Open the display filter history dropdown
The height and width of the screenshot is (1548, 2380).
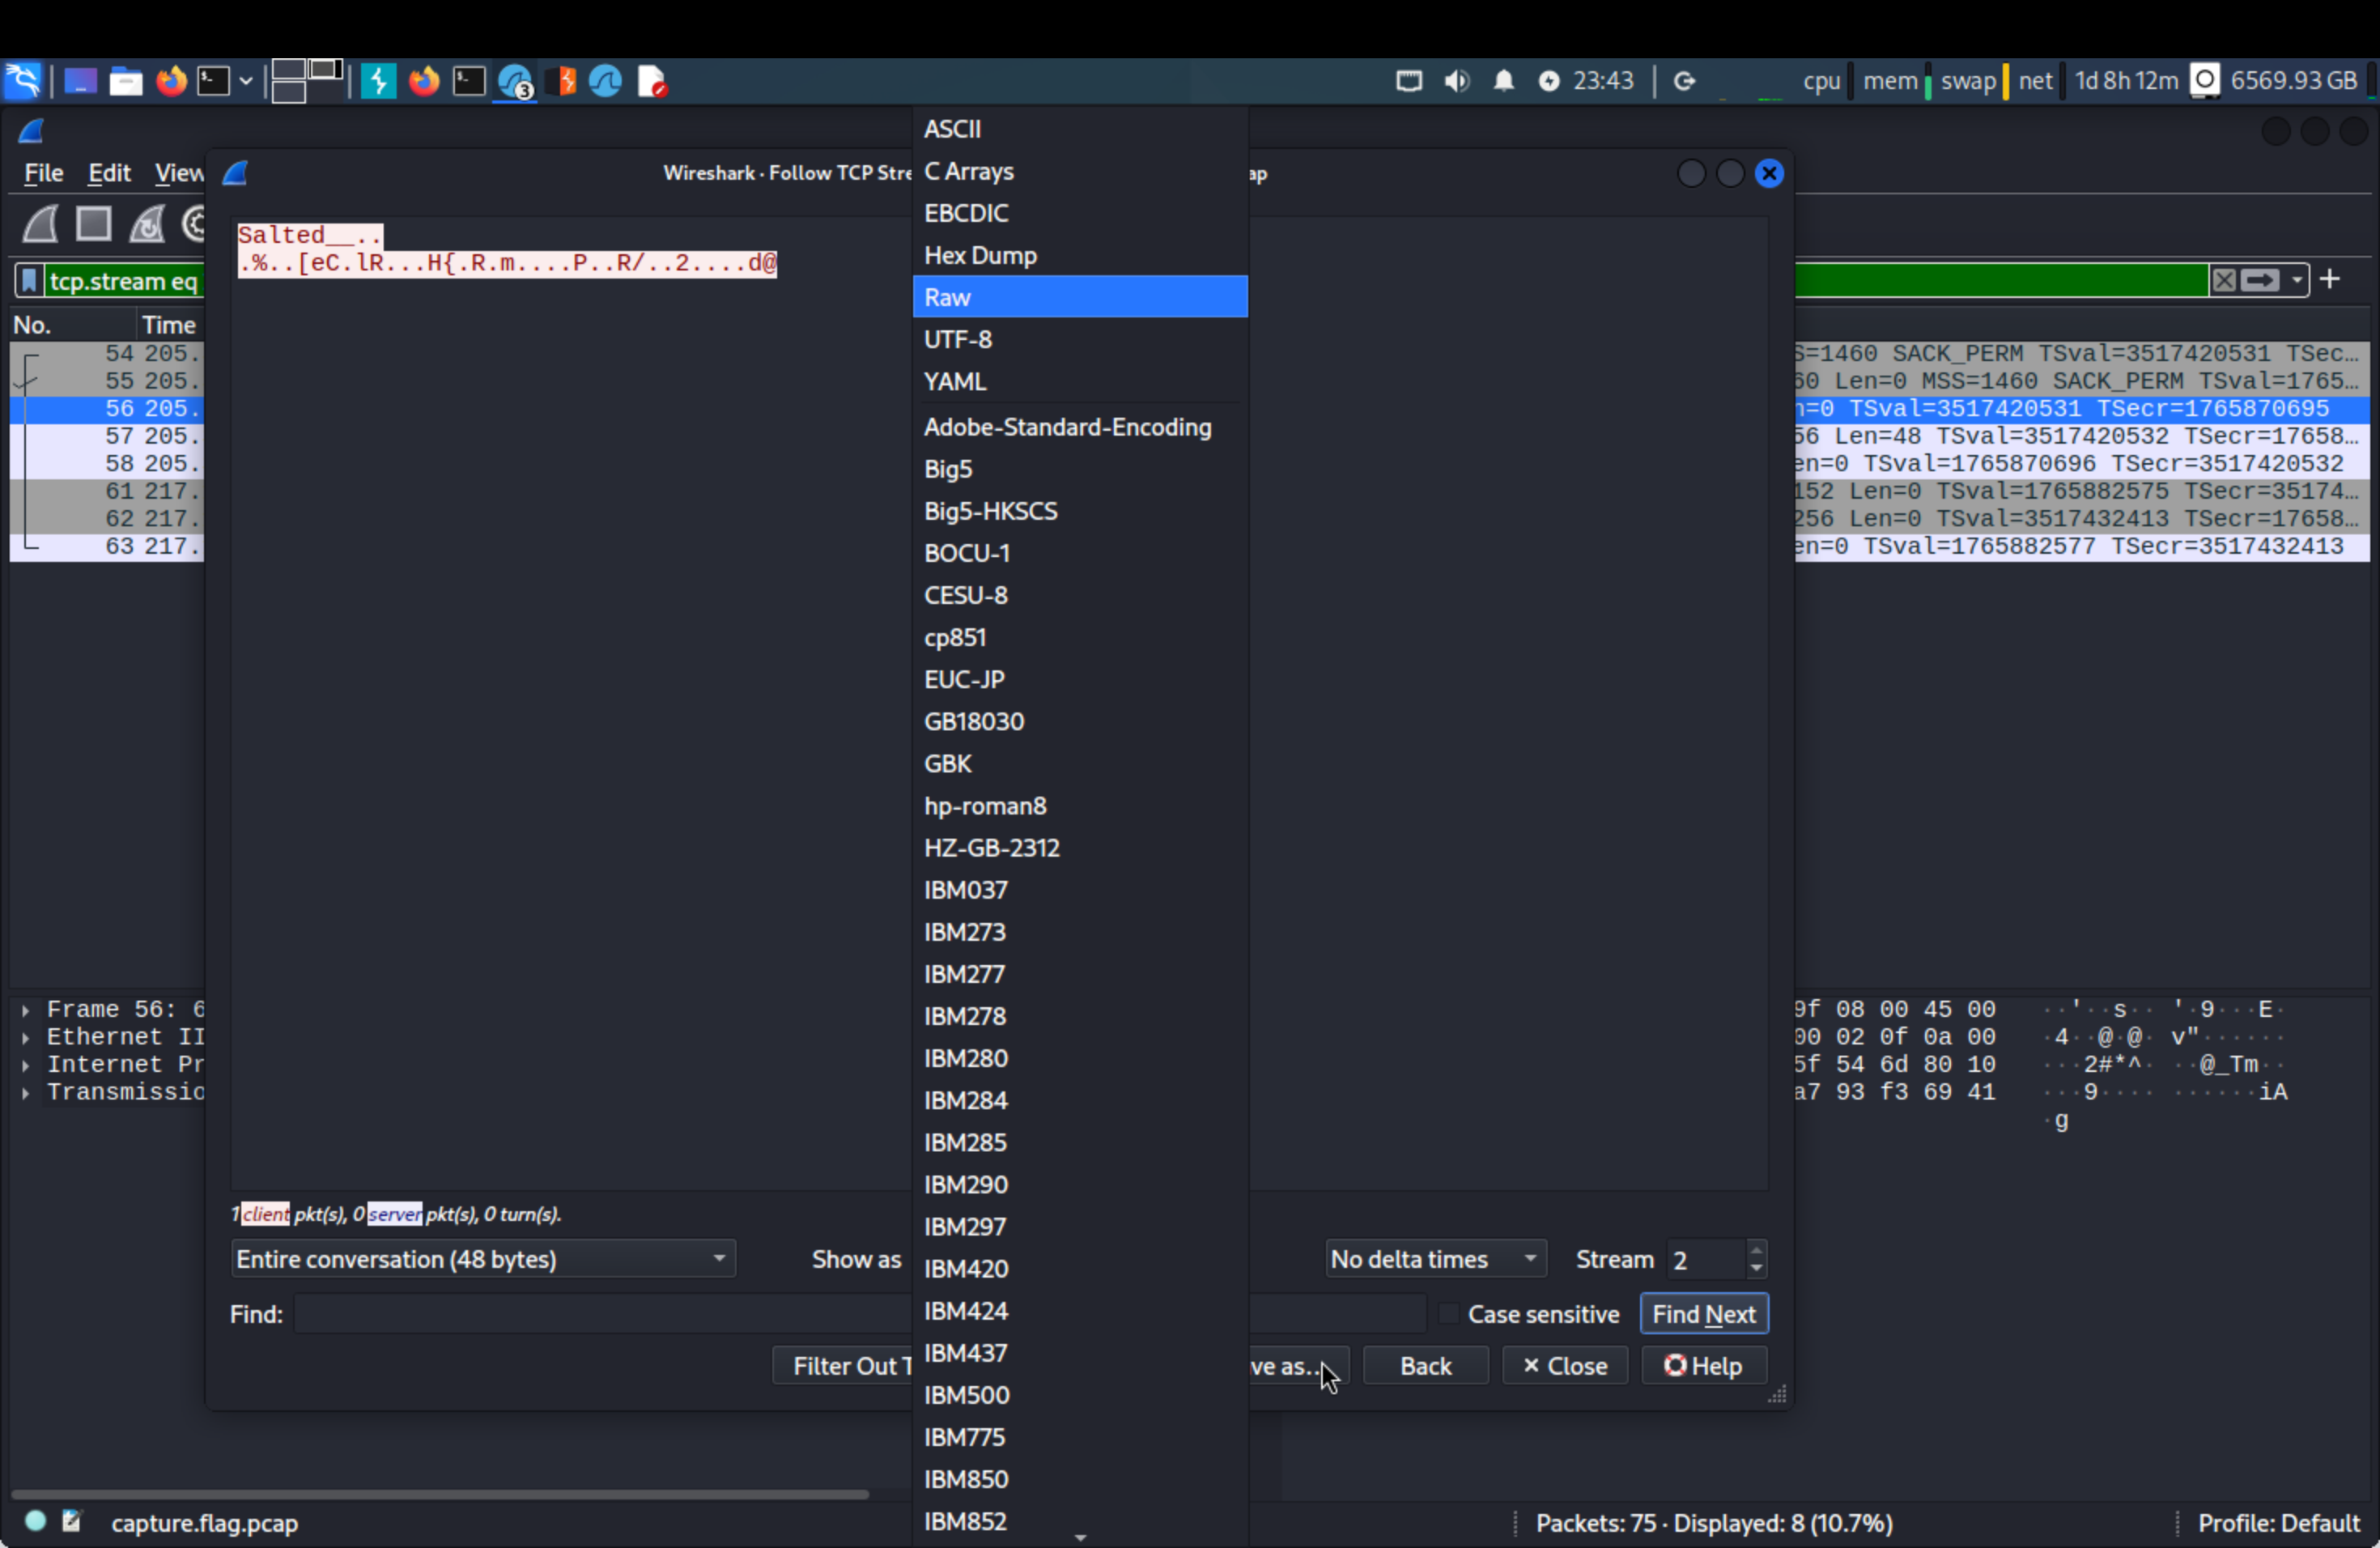[2297, 280]
